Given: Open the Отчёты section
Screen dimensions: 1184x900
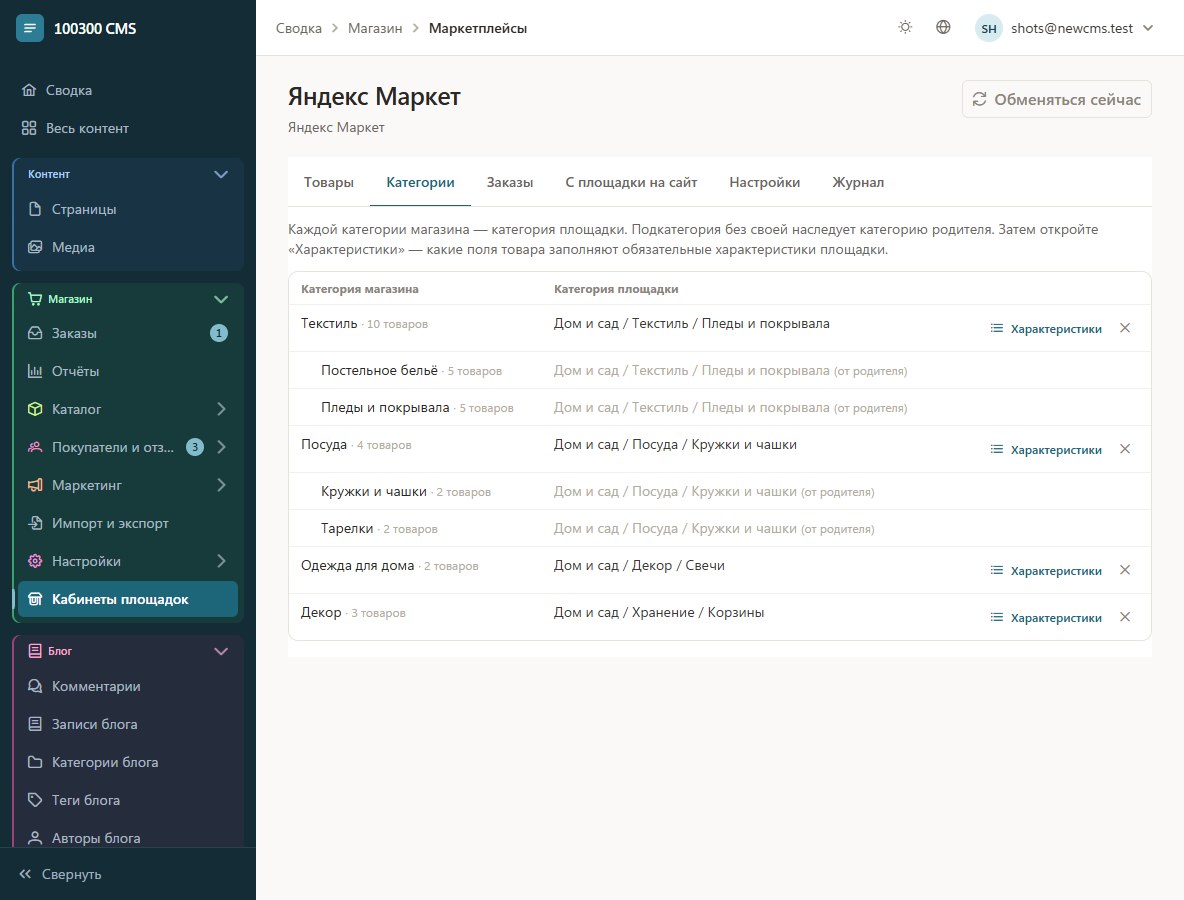Looking at the screenshot, I should point(128,371).
